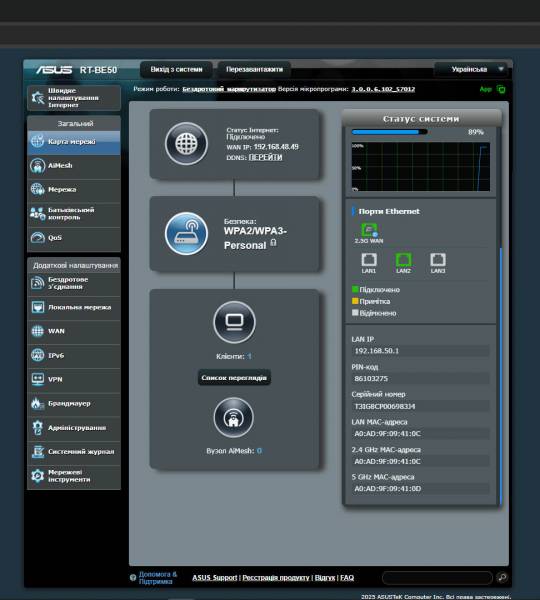Click the LAN3 port icon
This screenshot has height=600, width=540.
pyautogui.click(x=438, y=260)
